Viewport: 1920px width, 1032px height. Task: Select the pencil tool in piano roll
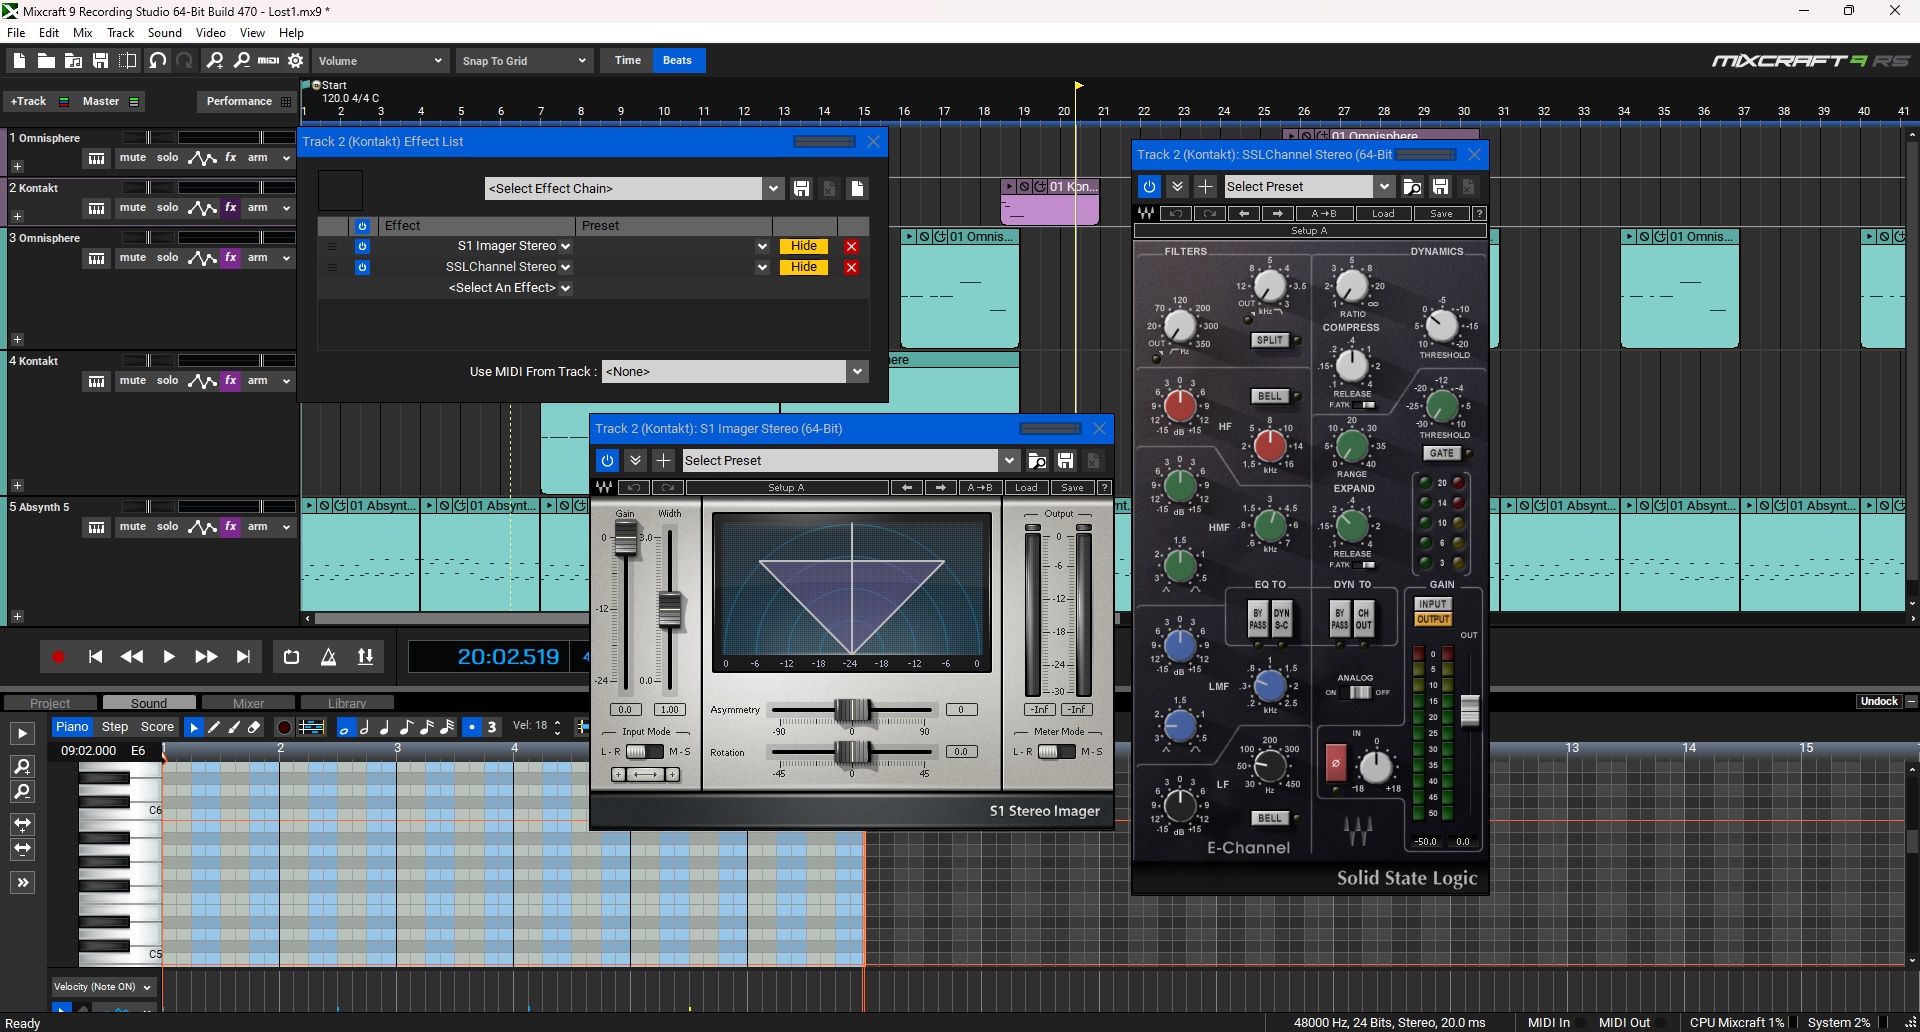(214, 727)
